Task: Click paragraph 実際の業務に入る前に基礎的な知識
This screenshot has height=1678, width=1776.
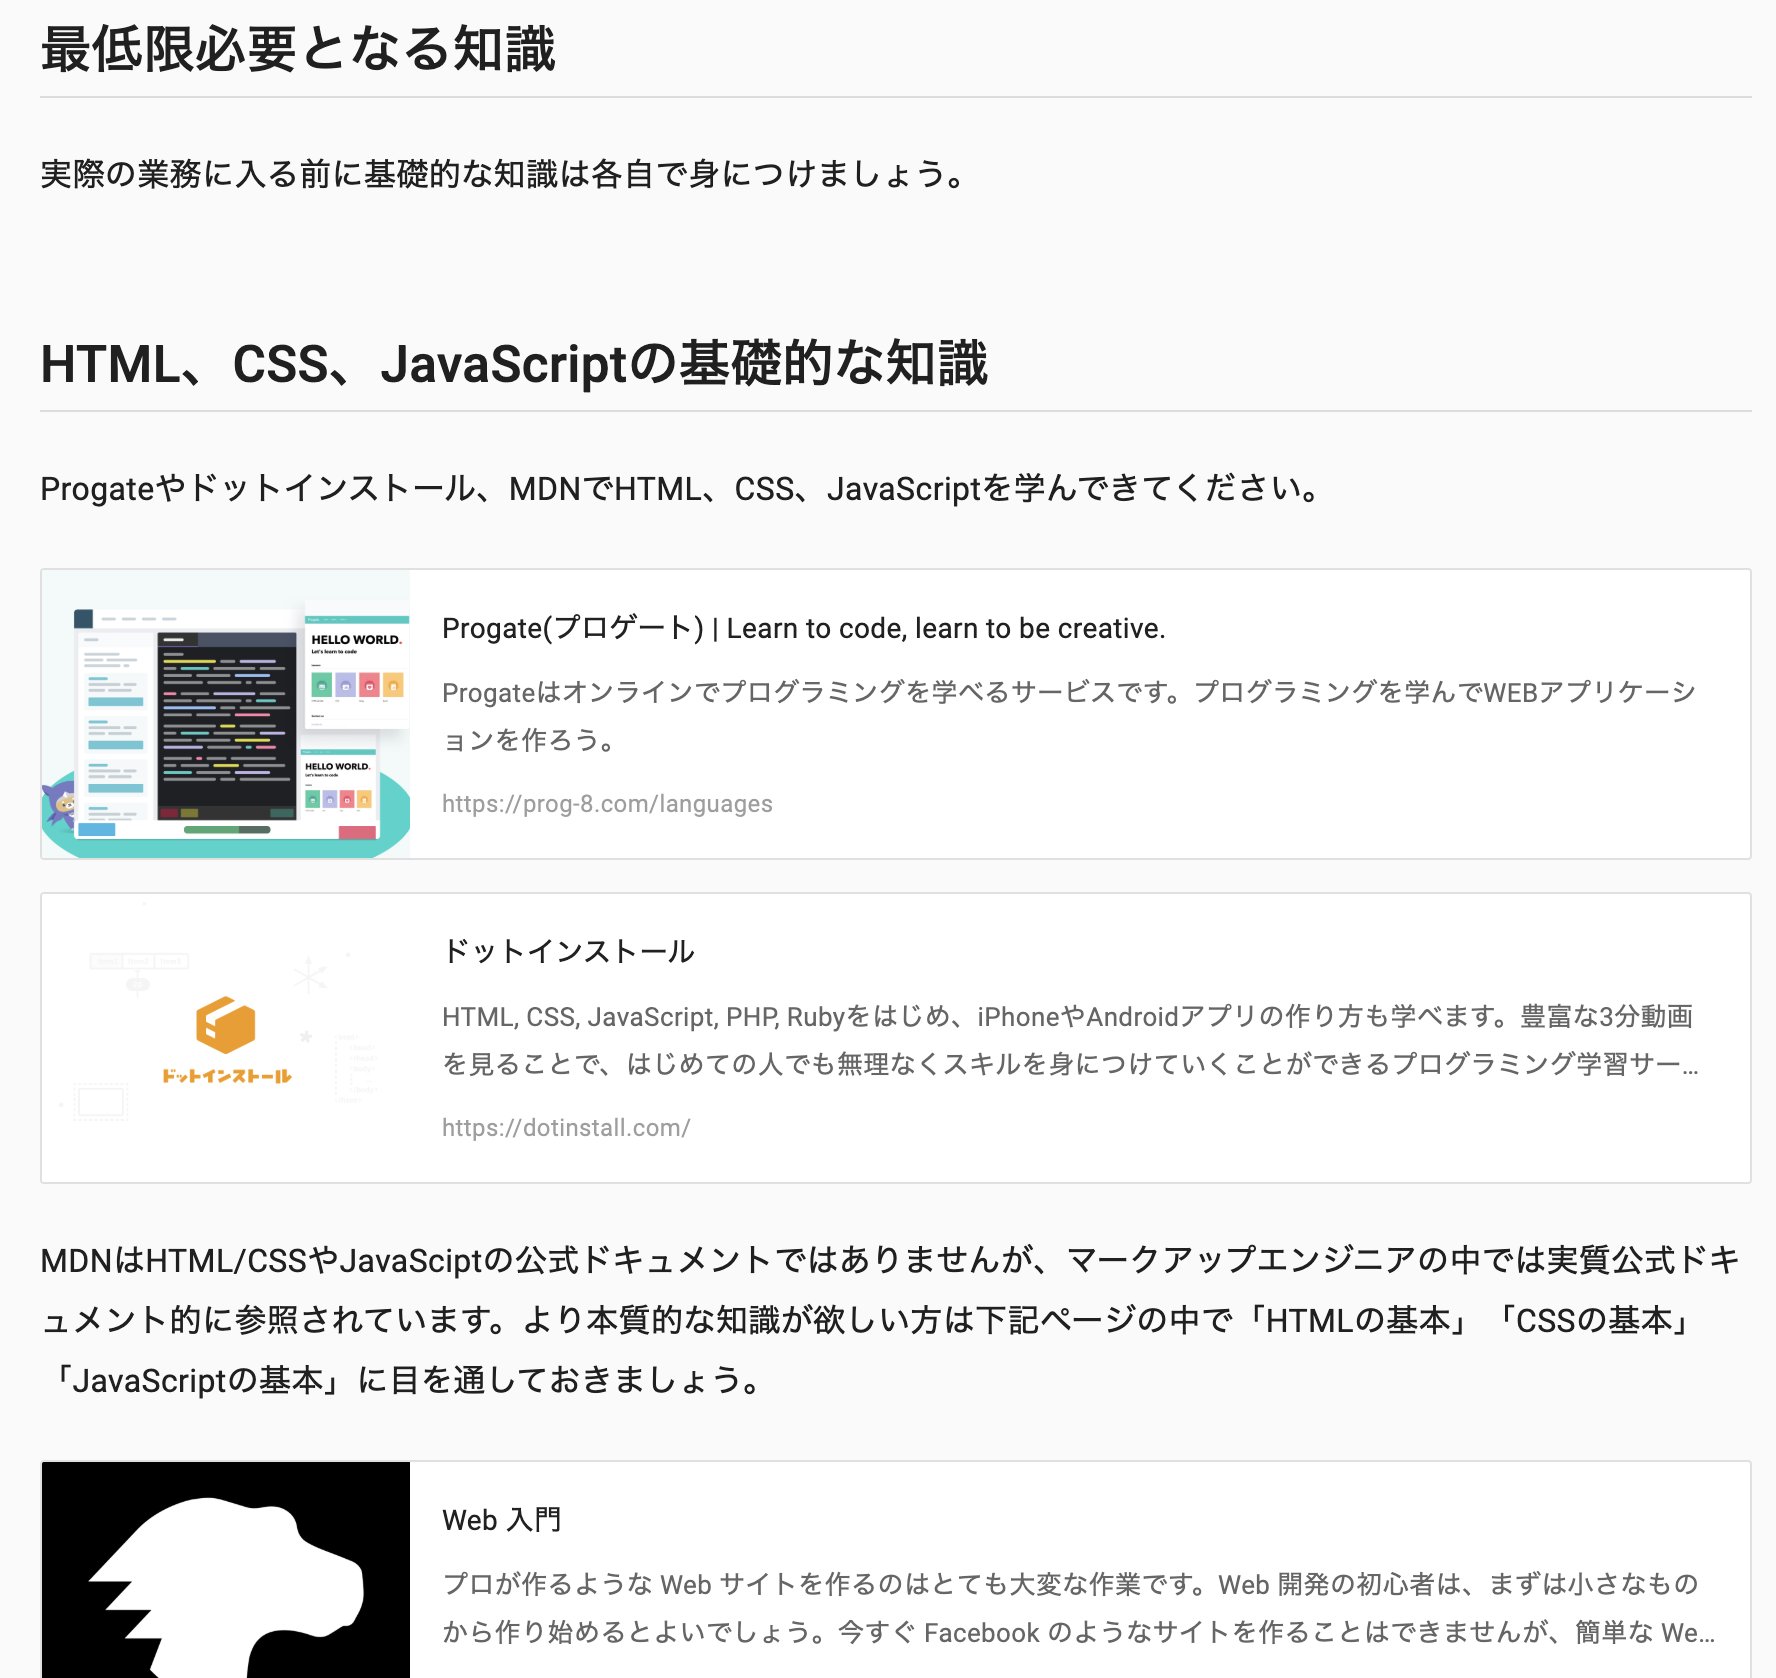Action: tap(505, 174)
